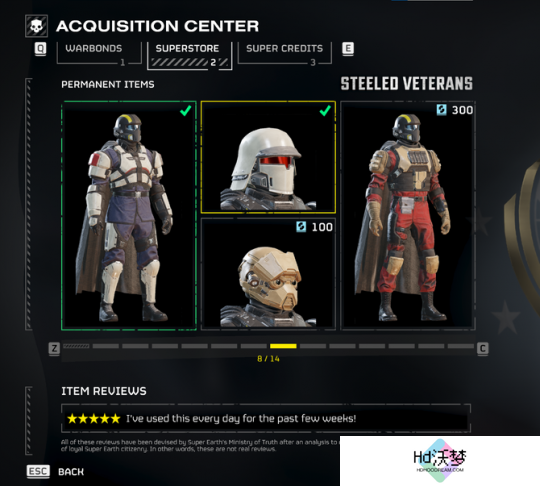Image resolution: width=540 pixels, height=486 pixels.
Task: Select the white helmet with red visor
Action: pyautogui.click(x=268, y=157)
